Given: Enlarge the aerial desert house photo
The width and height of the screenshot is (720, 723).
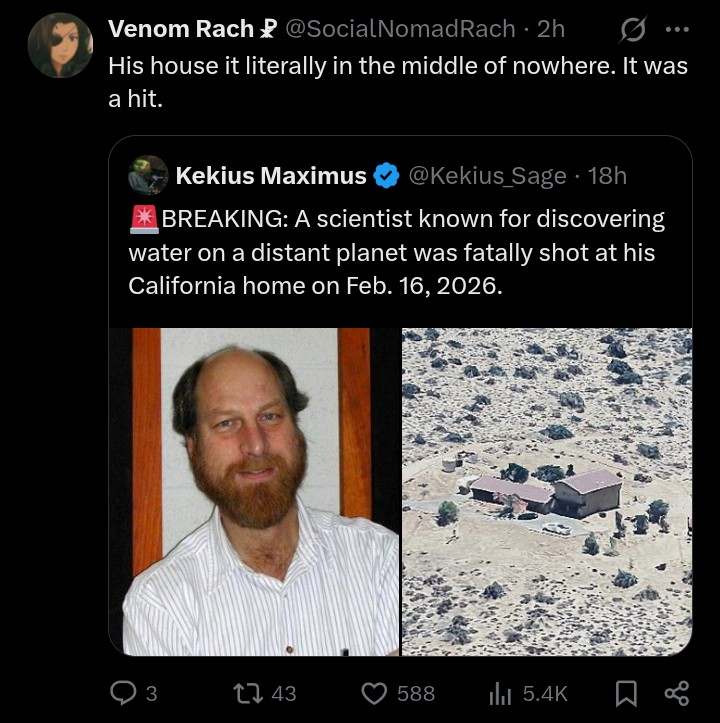Looking at the screenshot, I should (546, 491).
